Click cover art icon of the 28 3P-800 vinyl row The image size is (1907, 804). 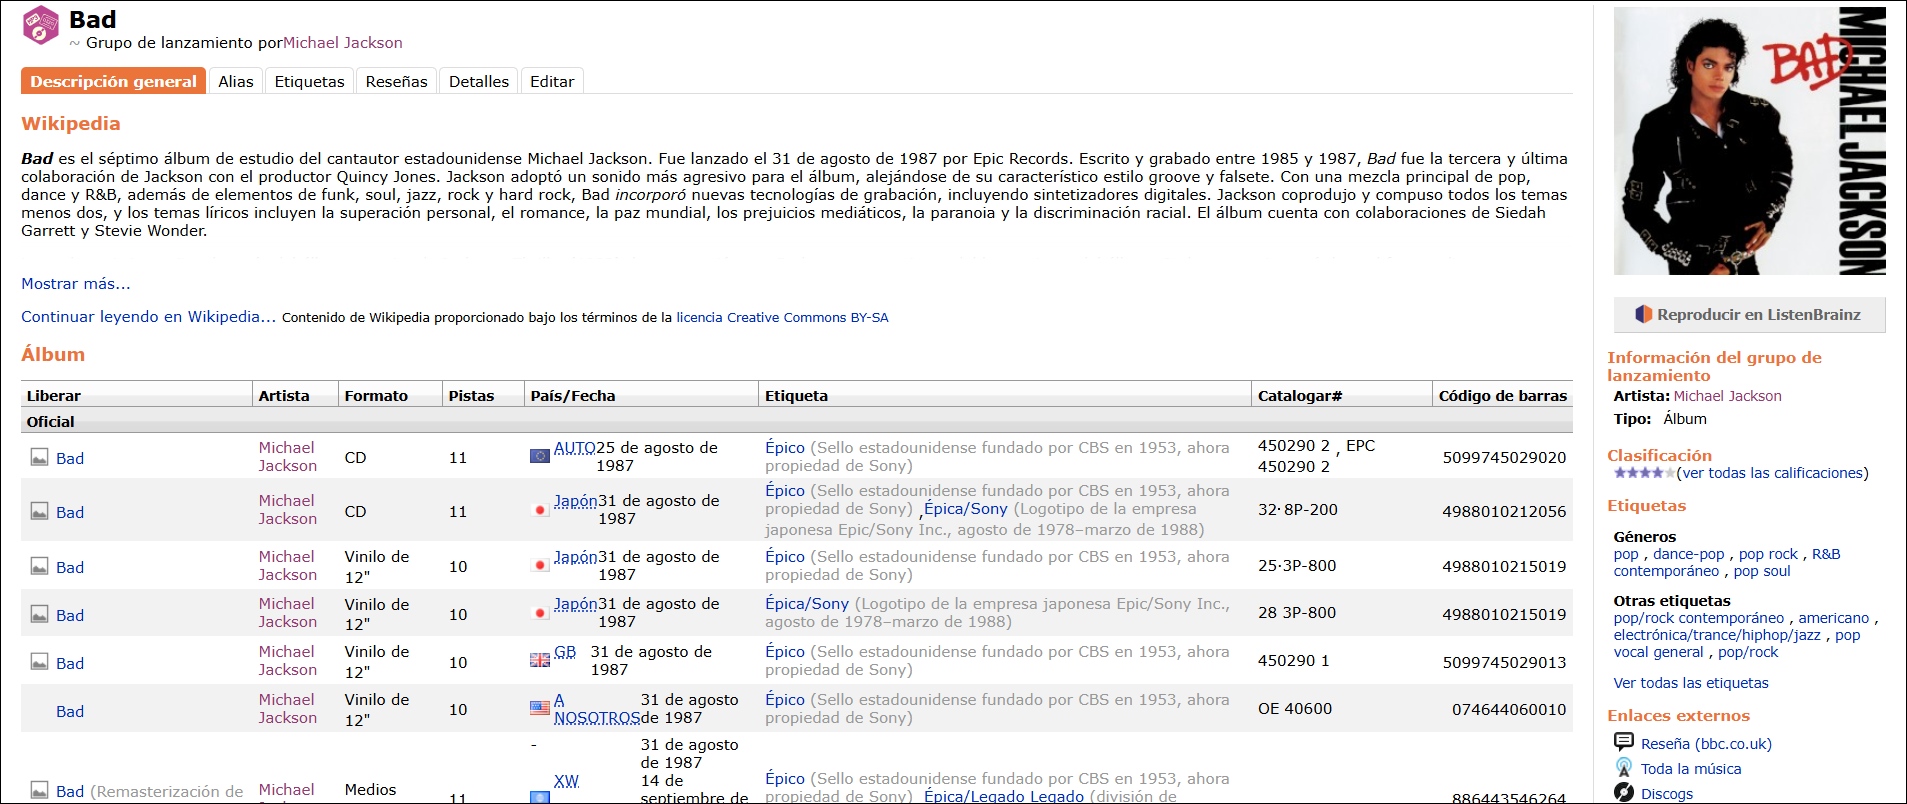coord(39,615)
